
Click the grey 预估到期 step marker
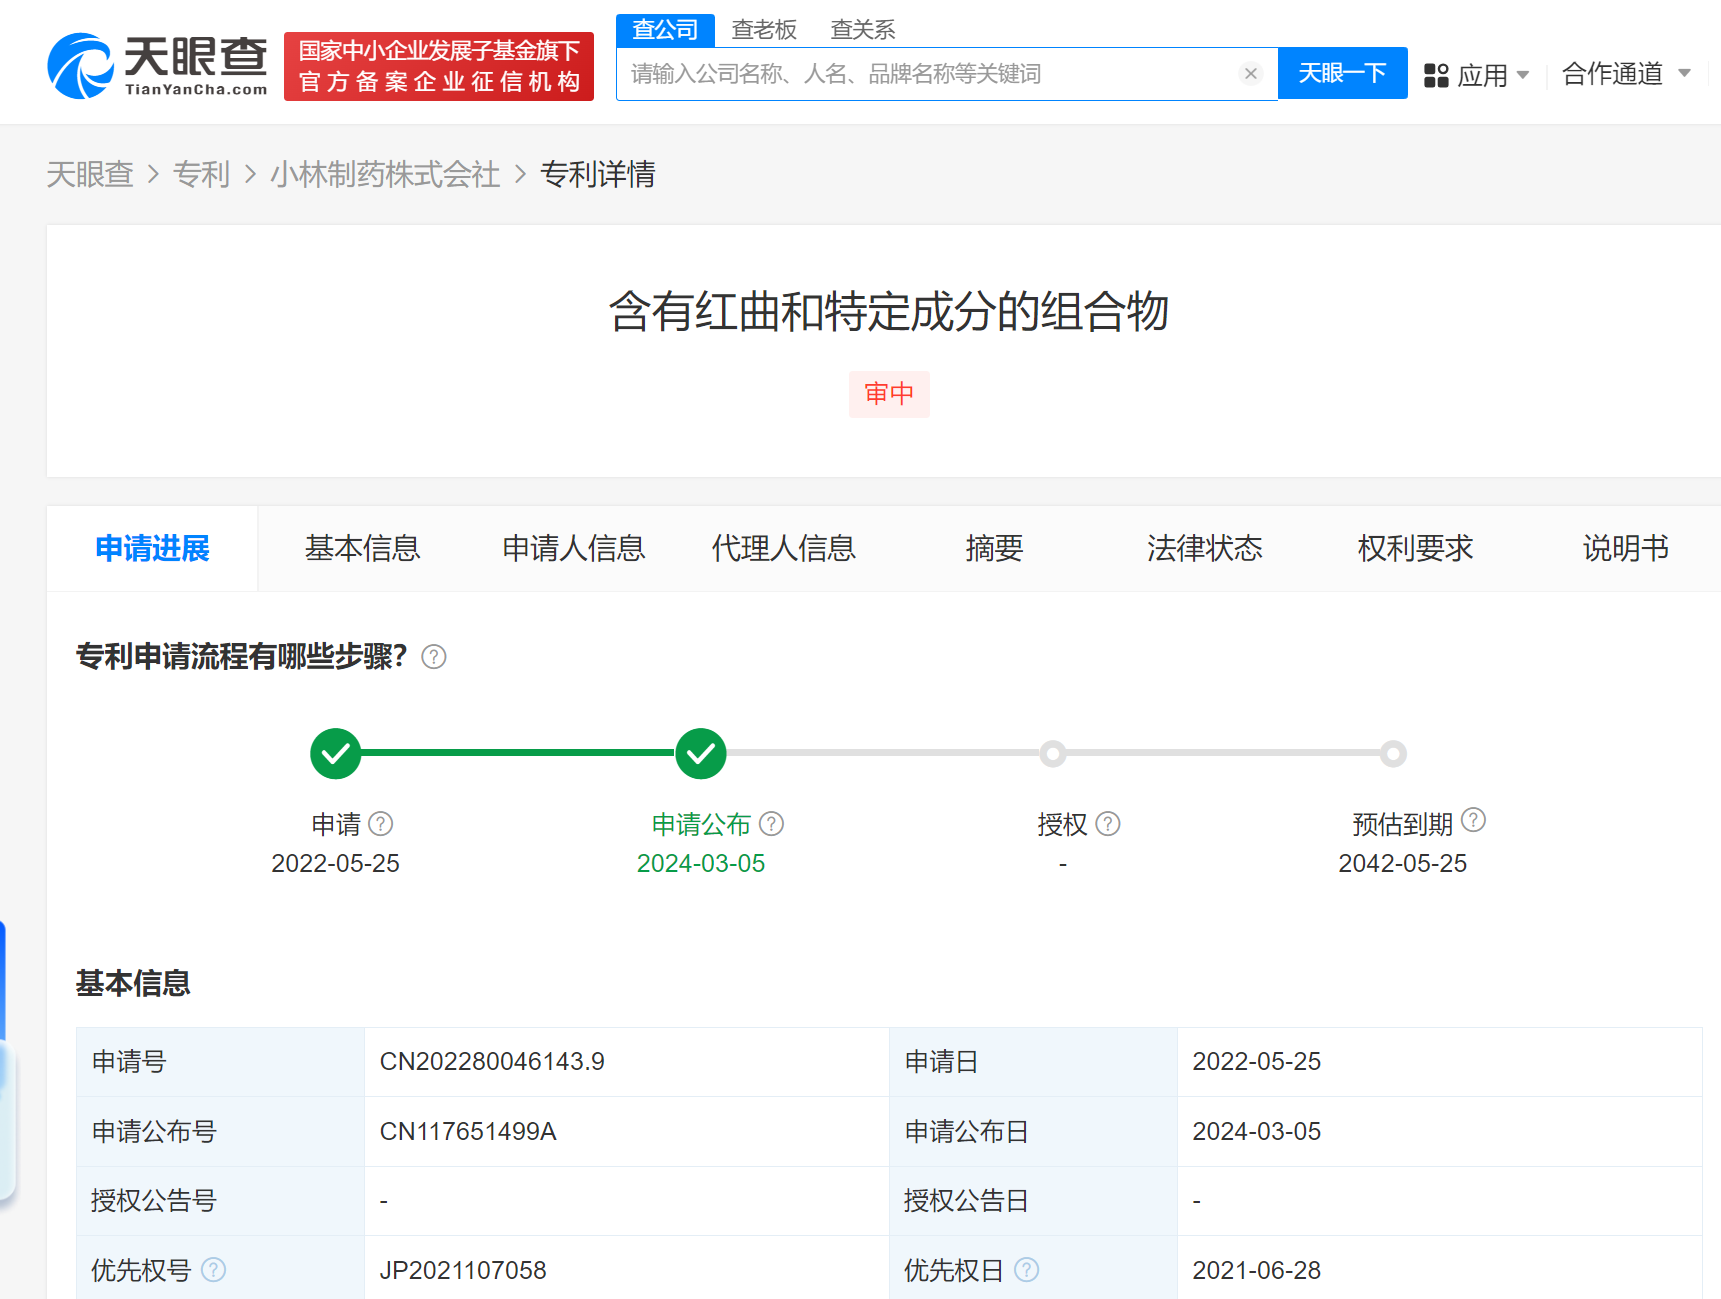click(1393, 754)
